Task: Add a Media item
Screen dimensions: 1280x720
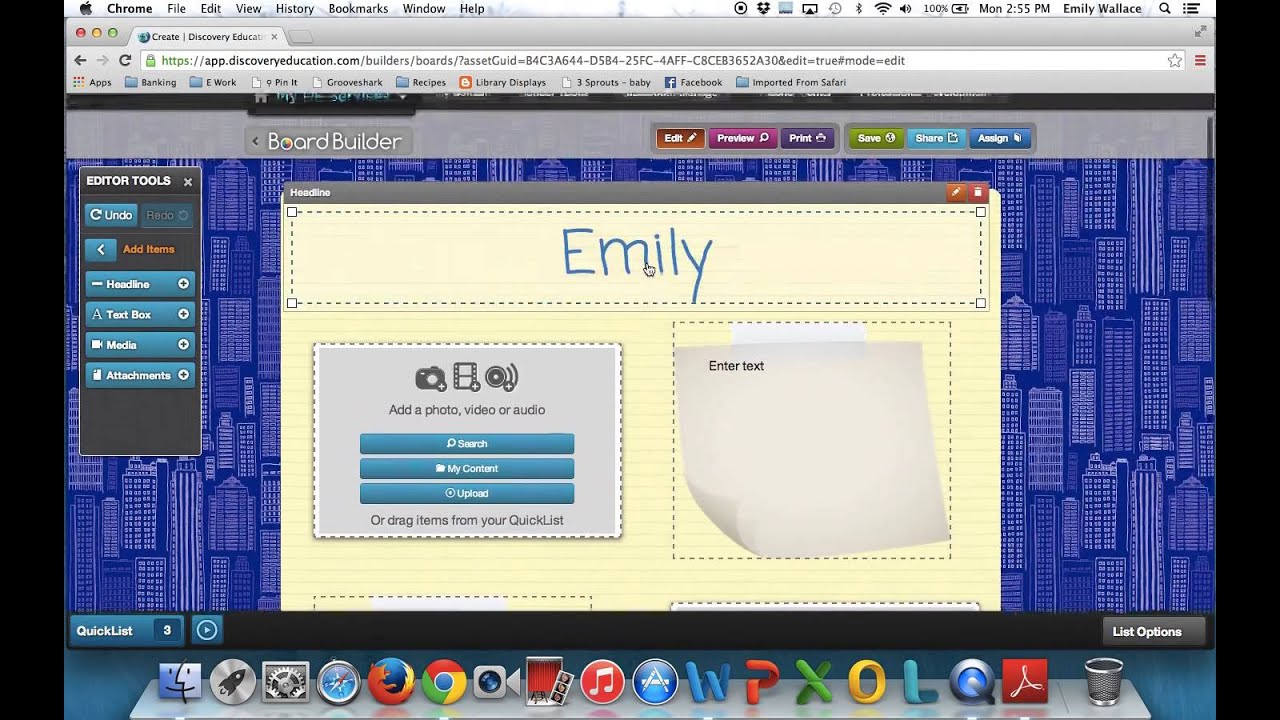Action: [140, 345]
